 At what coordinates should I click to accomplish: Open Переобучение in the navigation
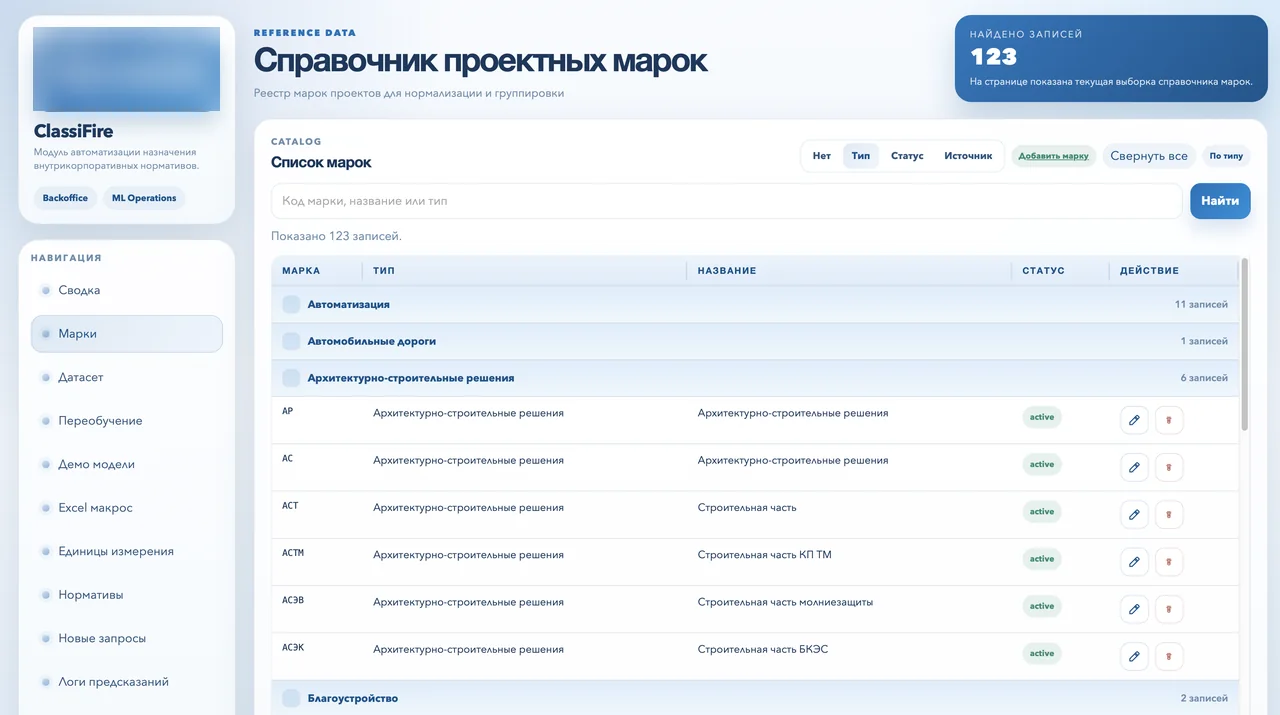coord(127,421)
